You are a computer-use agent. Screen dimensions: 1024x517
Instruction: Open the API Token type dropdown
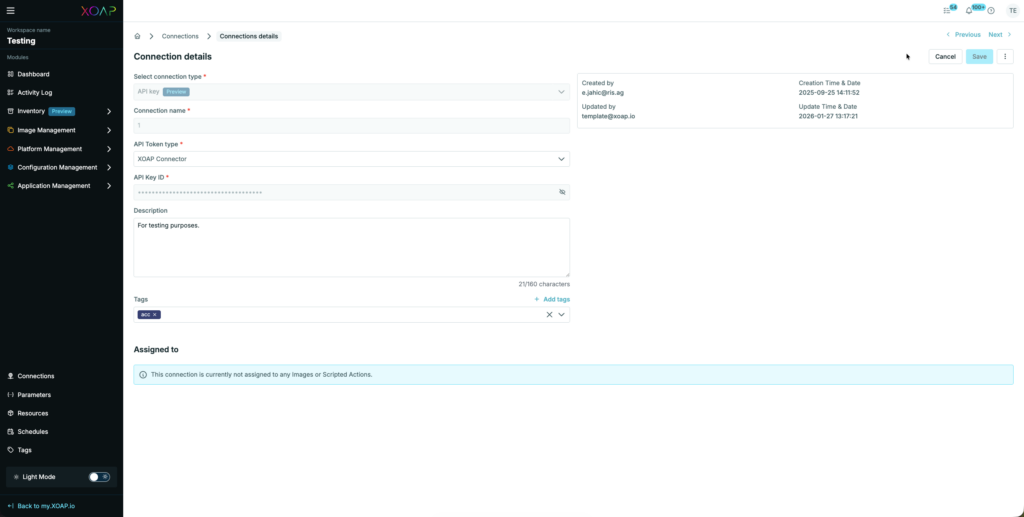351,159
